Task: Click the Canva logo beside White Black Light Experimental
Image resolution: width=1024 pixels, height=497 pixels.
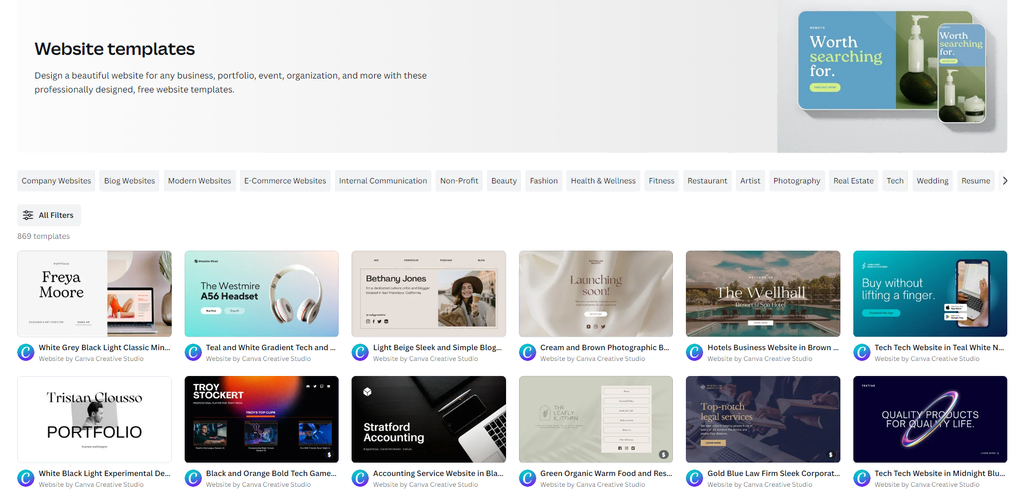Action: pos(26,478)
